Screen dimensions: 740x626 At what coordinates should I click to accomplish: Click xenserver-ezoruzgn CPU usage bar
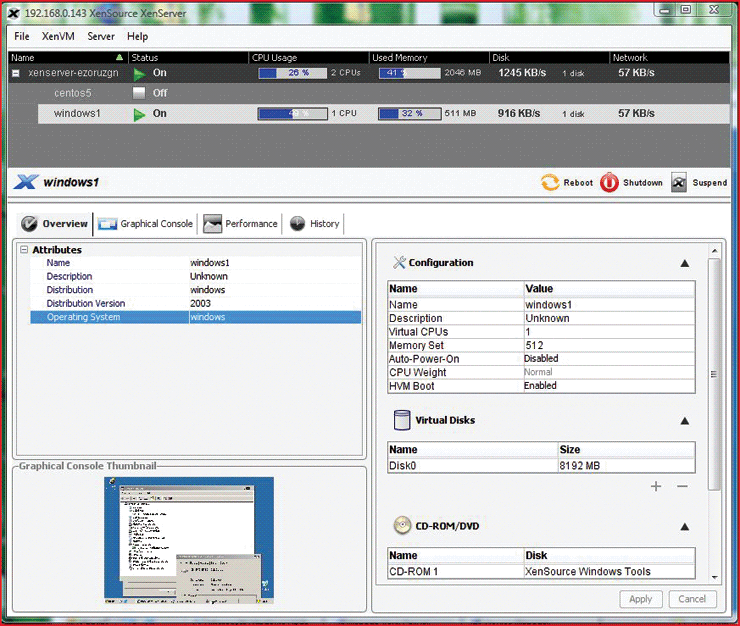coord(293,73)
